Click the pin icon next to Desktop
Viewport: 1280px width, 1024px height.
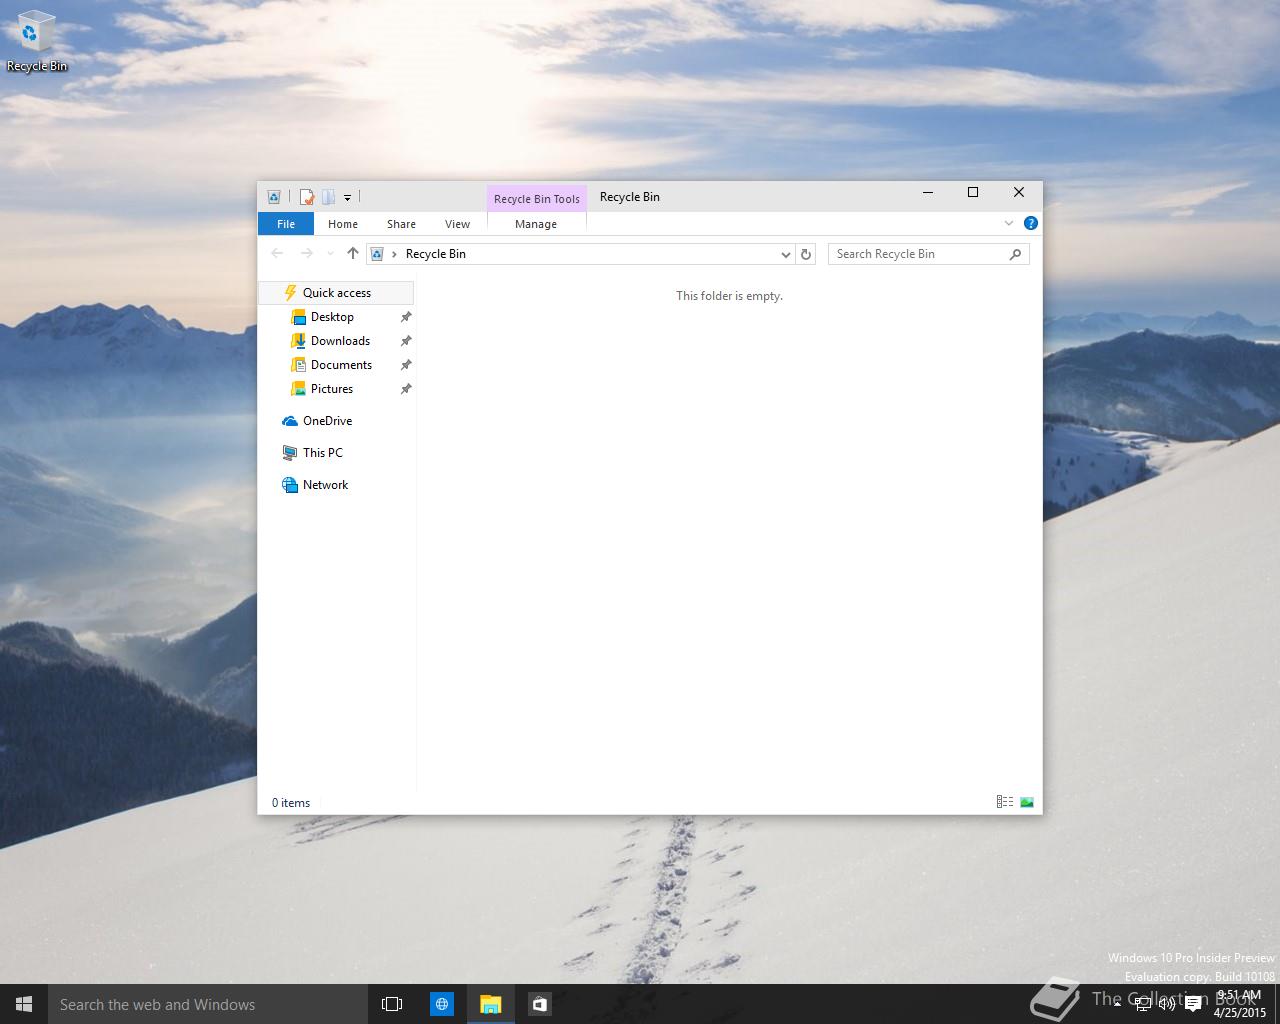click(406, 317)
